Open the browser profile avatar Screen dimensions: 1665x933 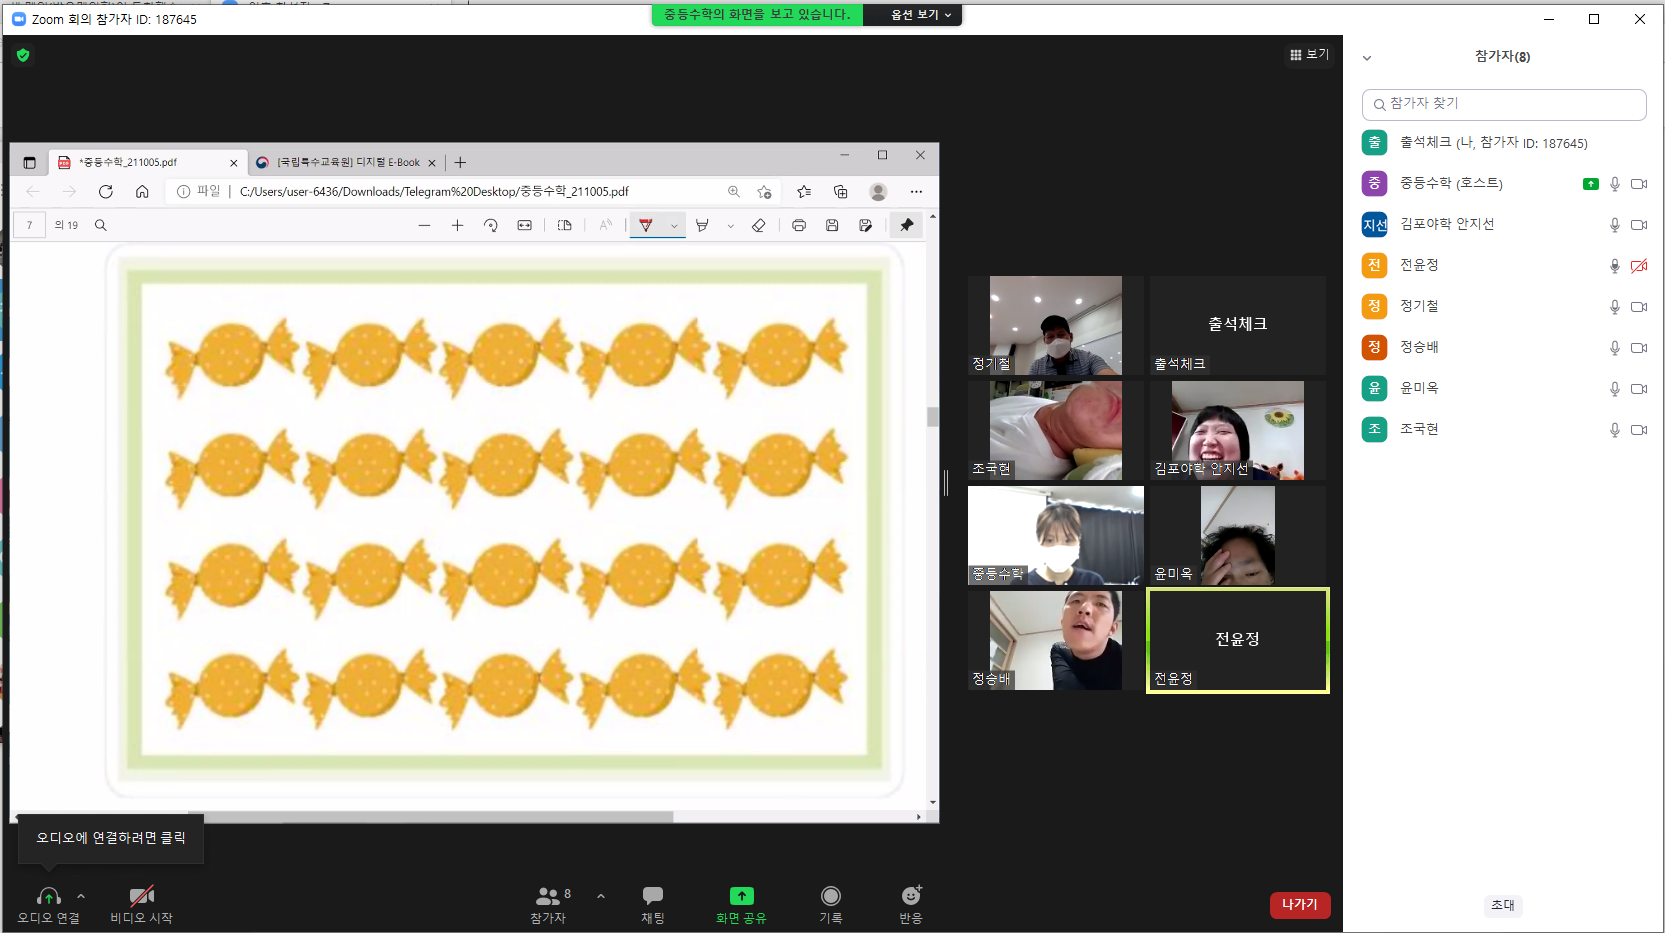point(878,192)
